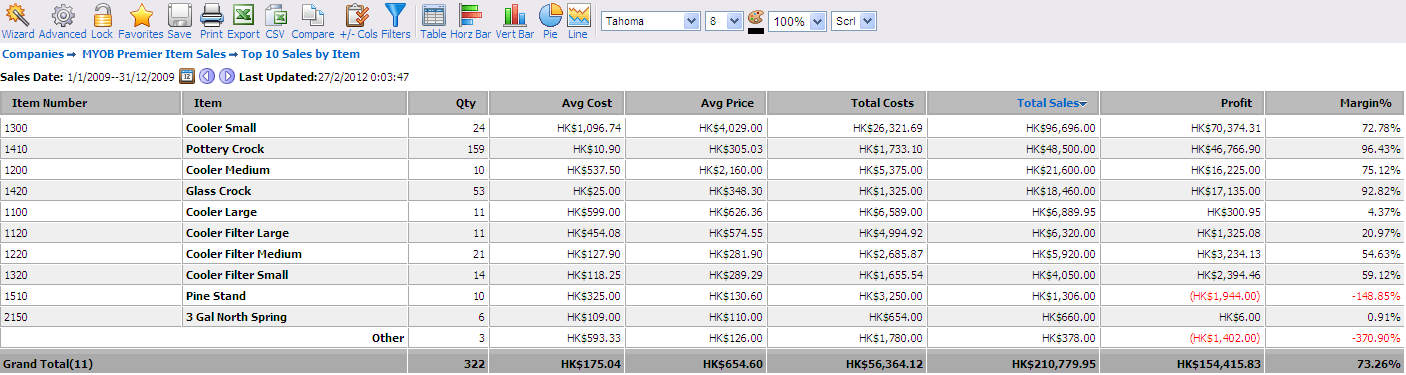Sort by the Total Costs column header
Image resolution: width=1406 pixels, height=375 pixels.
click(847, 103)
